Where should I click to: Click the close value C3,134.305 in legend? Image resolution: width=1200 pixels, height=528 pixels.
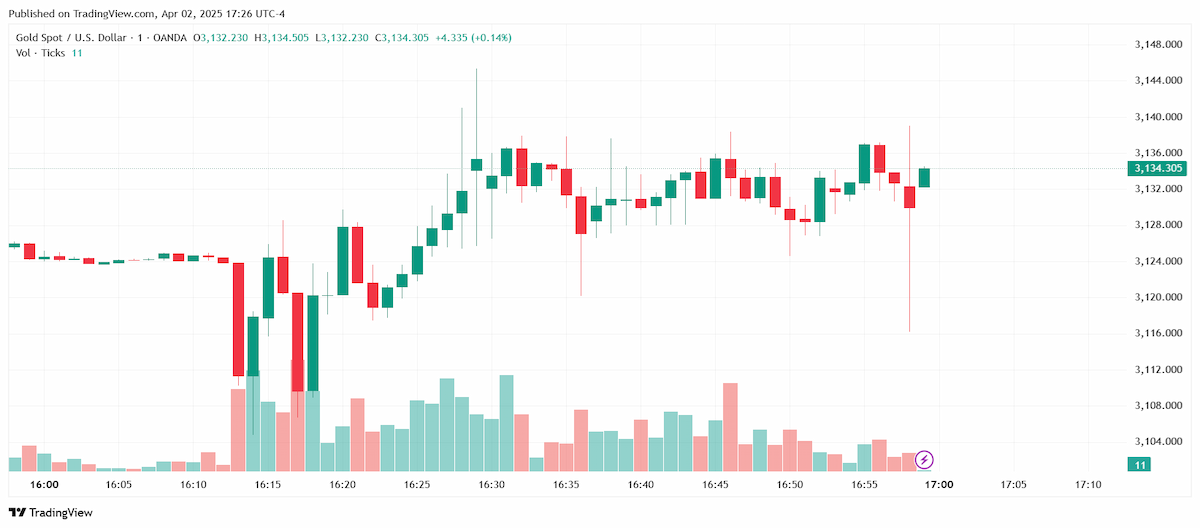(402, 38)
